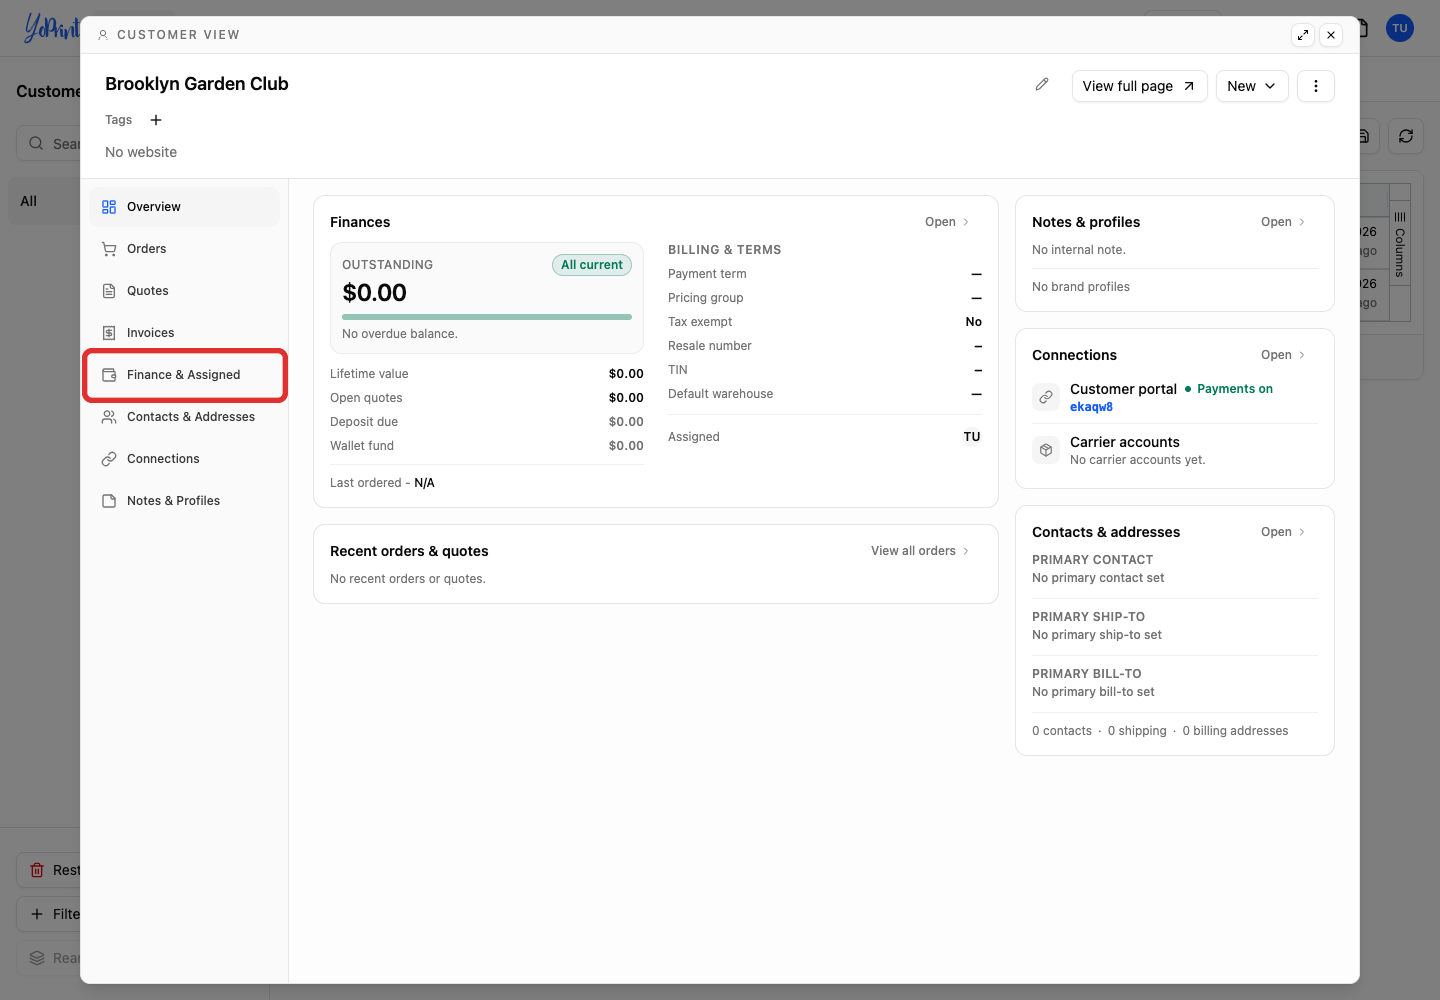This screenshot has width=1440, height=1000.
Task: Click the All current status badge
Action: coord(592,265)
